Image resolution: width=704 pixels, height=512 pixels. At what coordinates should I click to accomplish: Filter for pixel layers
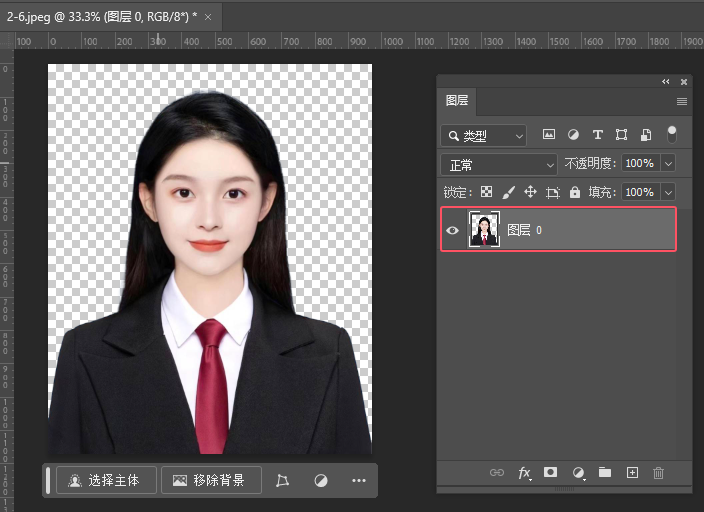tap(549, 135)
